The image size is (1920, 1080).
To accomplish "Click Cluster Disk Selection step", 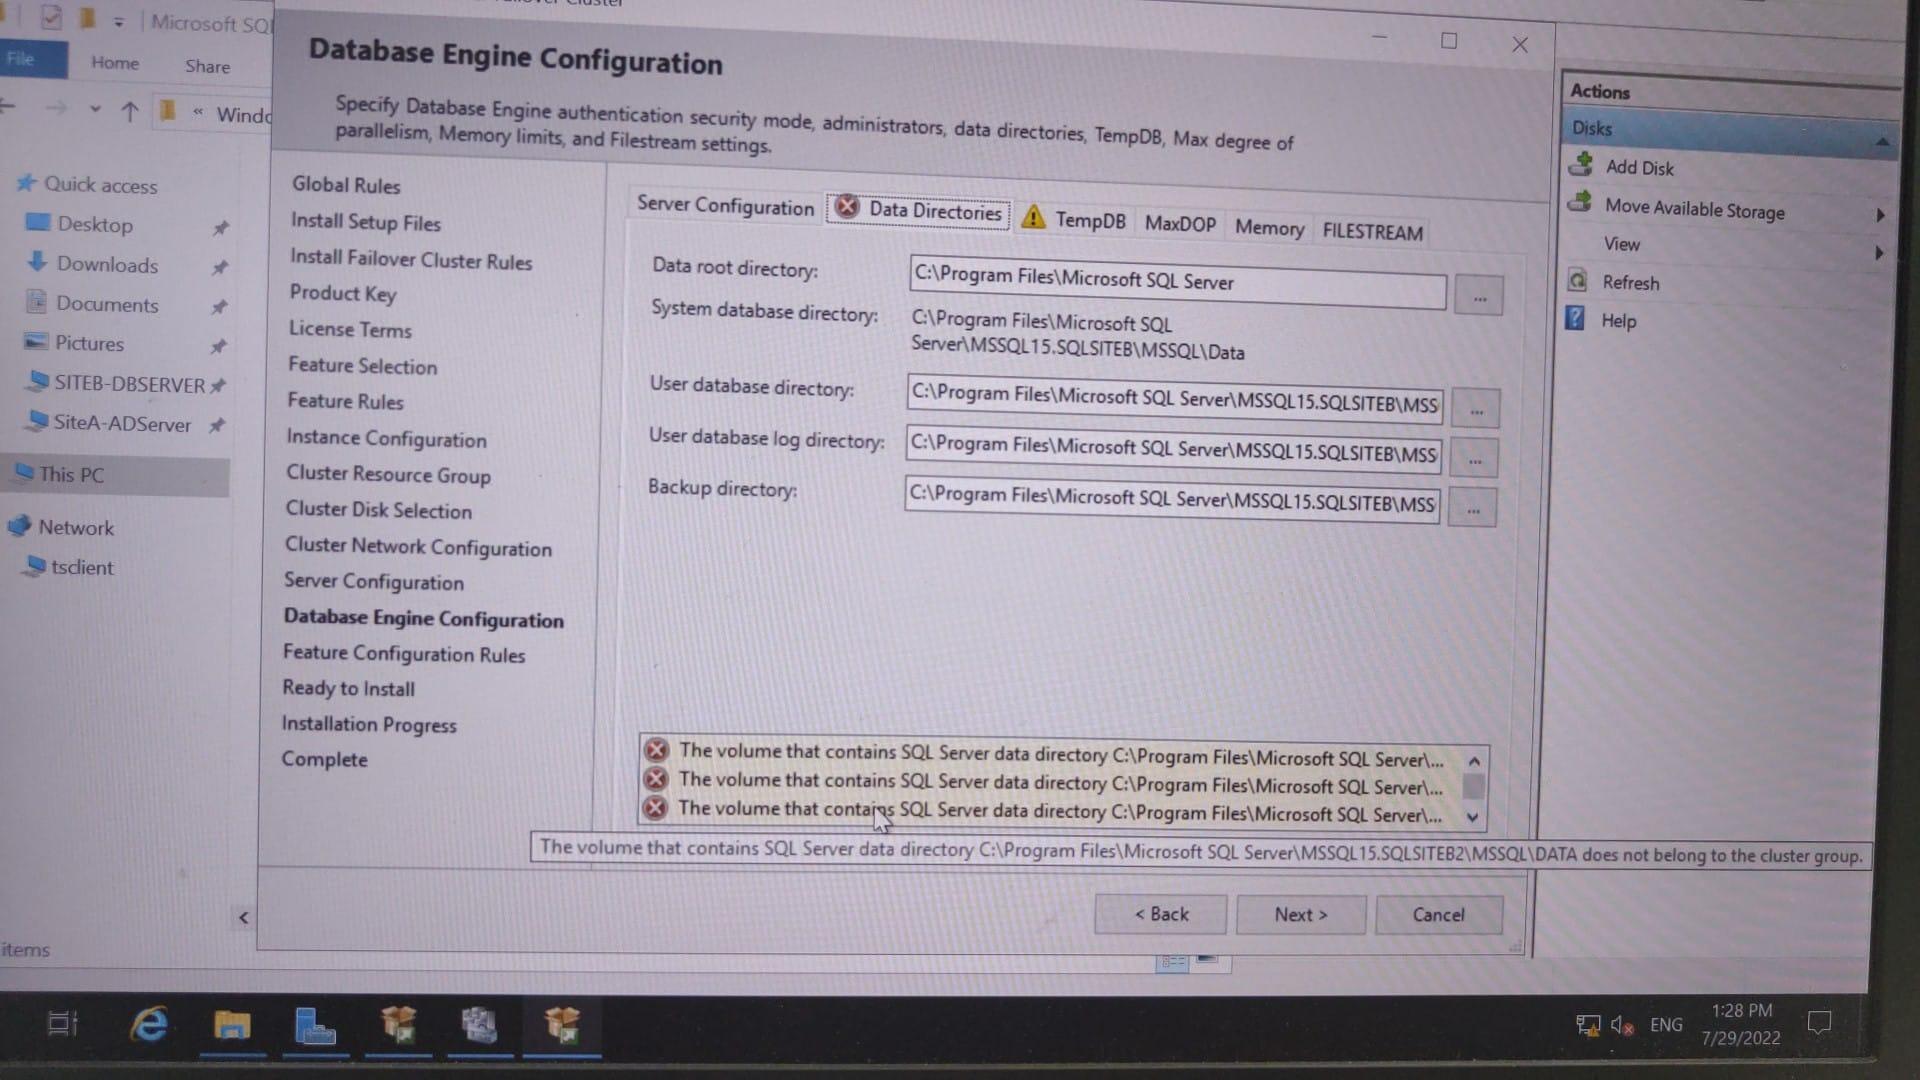I will click(379, 510).
